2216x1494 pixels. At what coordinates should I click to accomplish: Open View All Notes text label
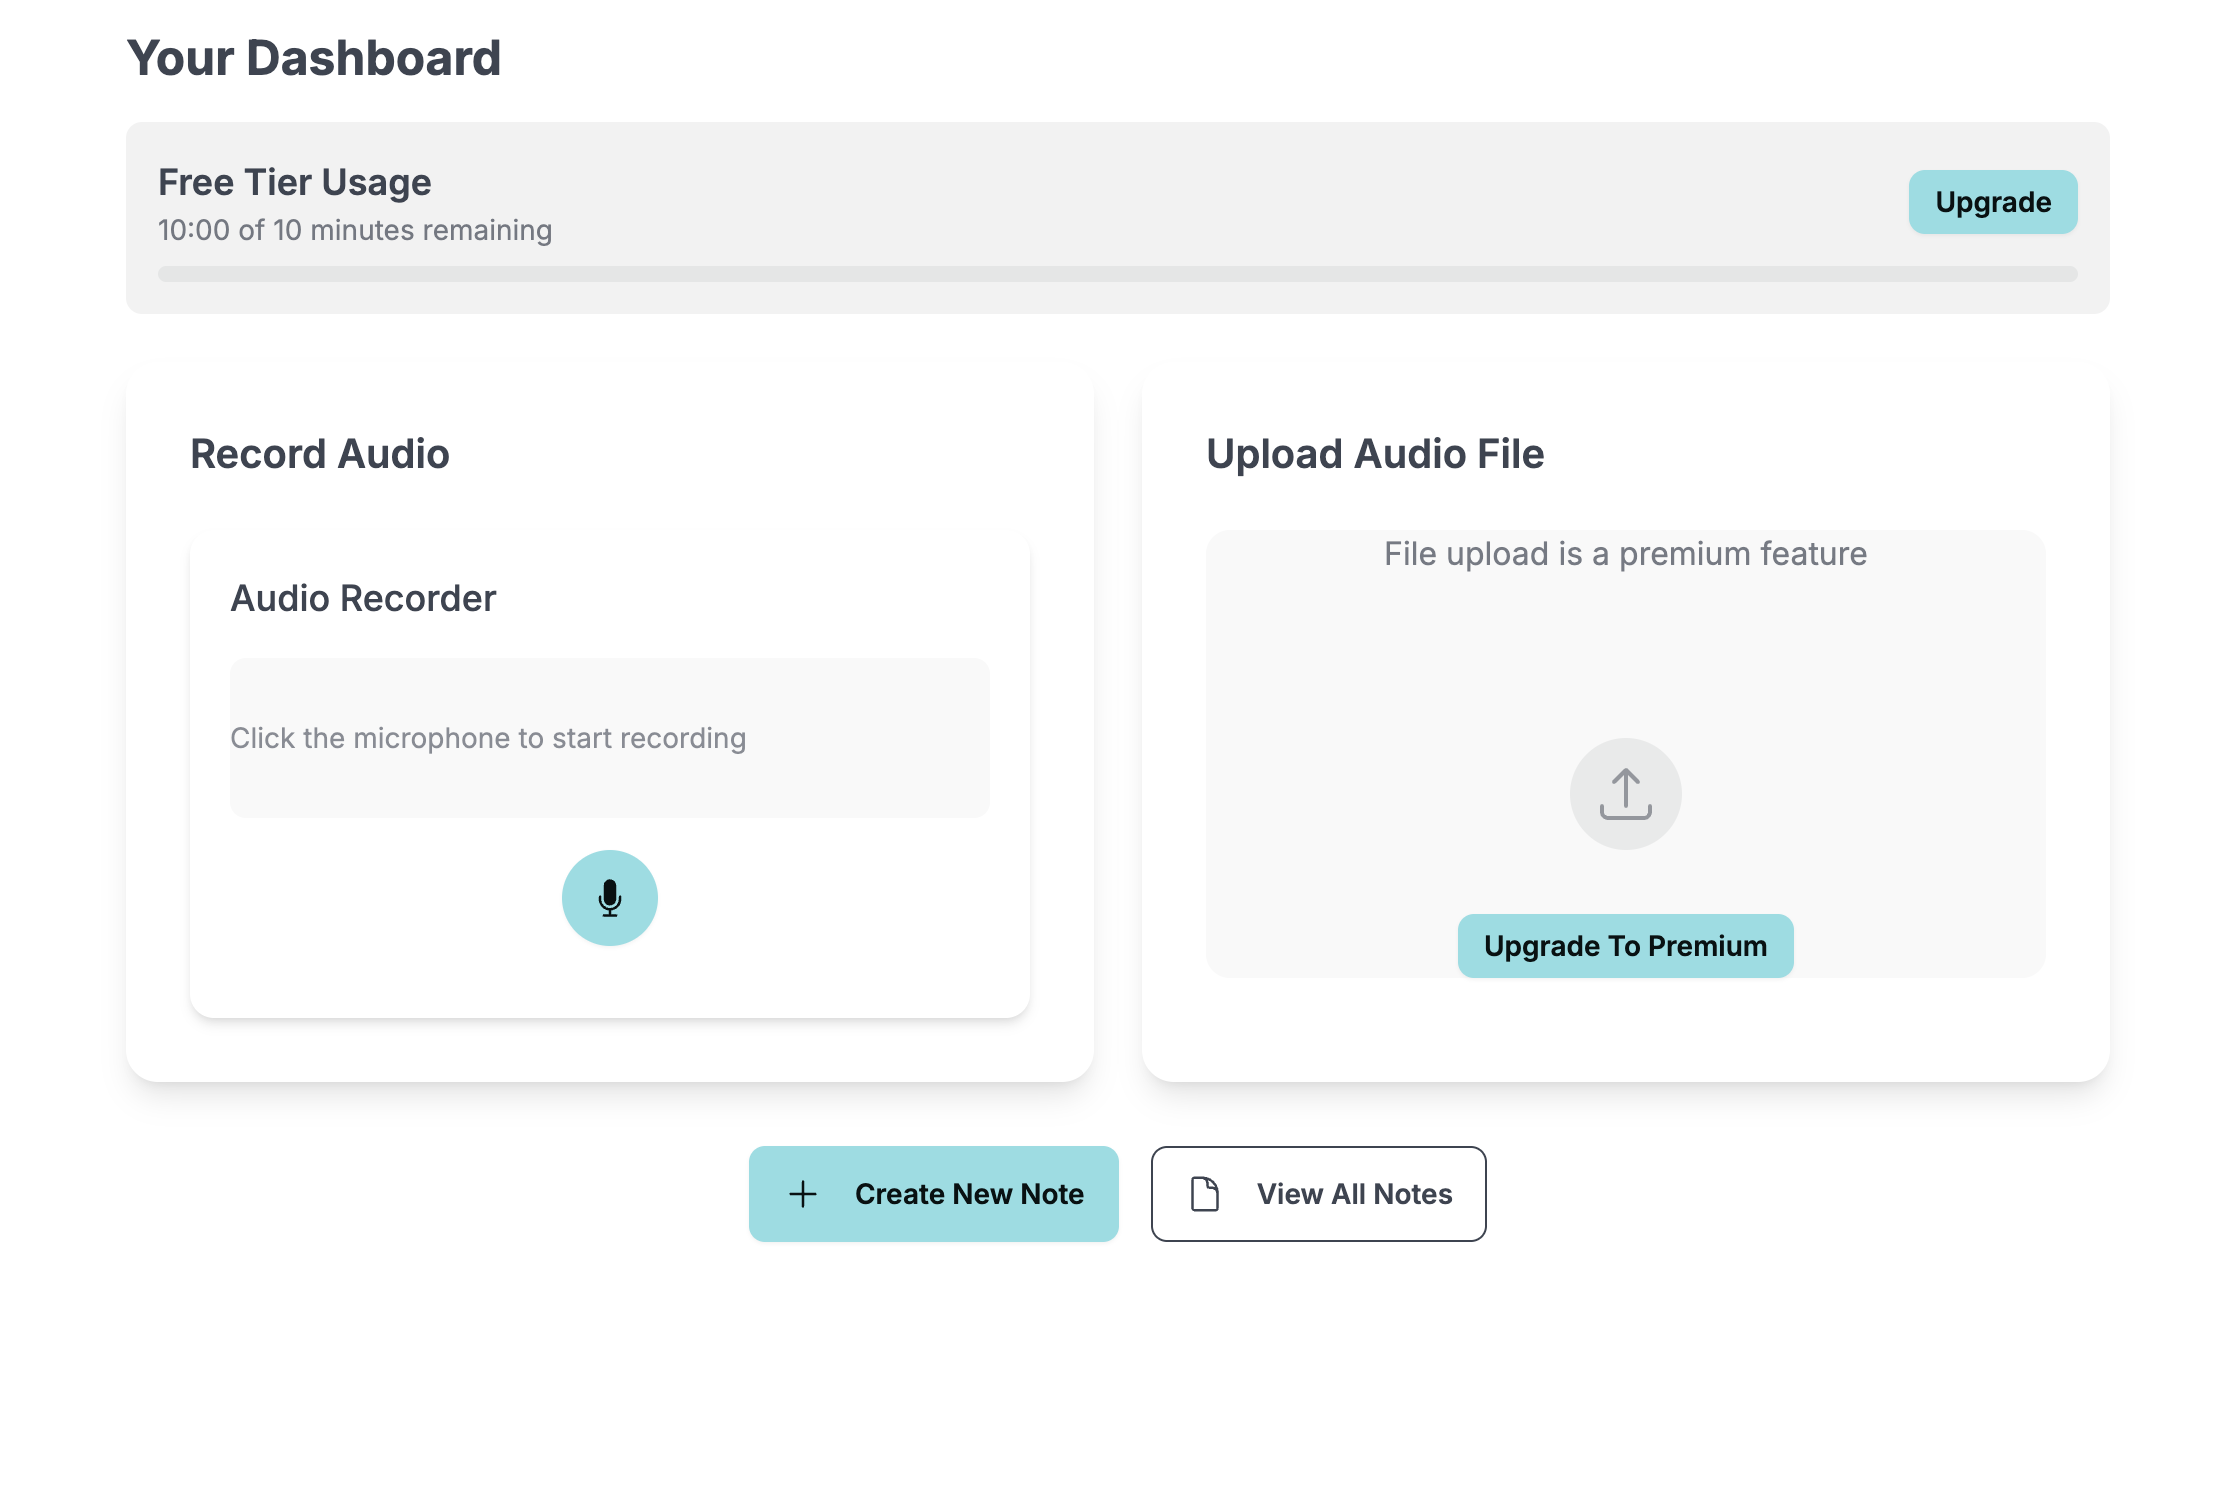click(x=1354, y=1193)
